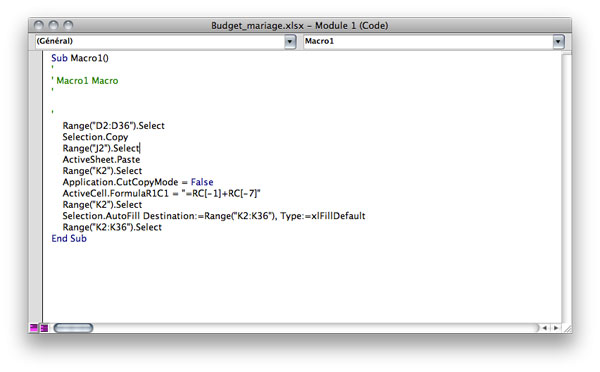Zoom the code window
This screenshot has height=372, width=600.
(68, 25)
